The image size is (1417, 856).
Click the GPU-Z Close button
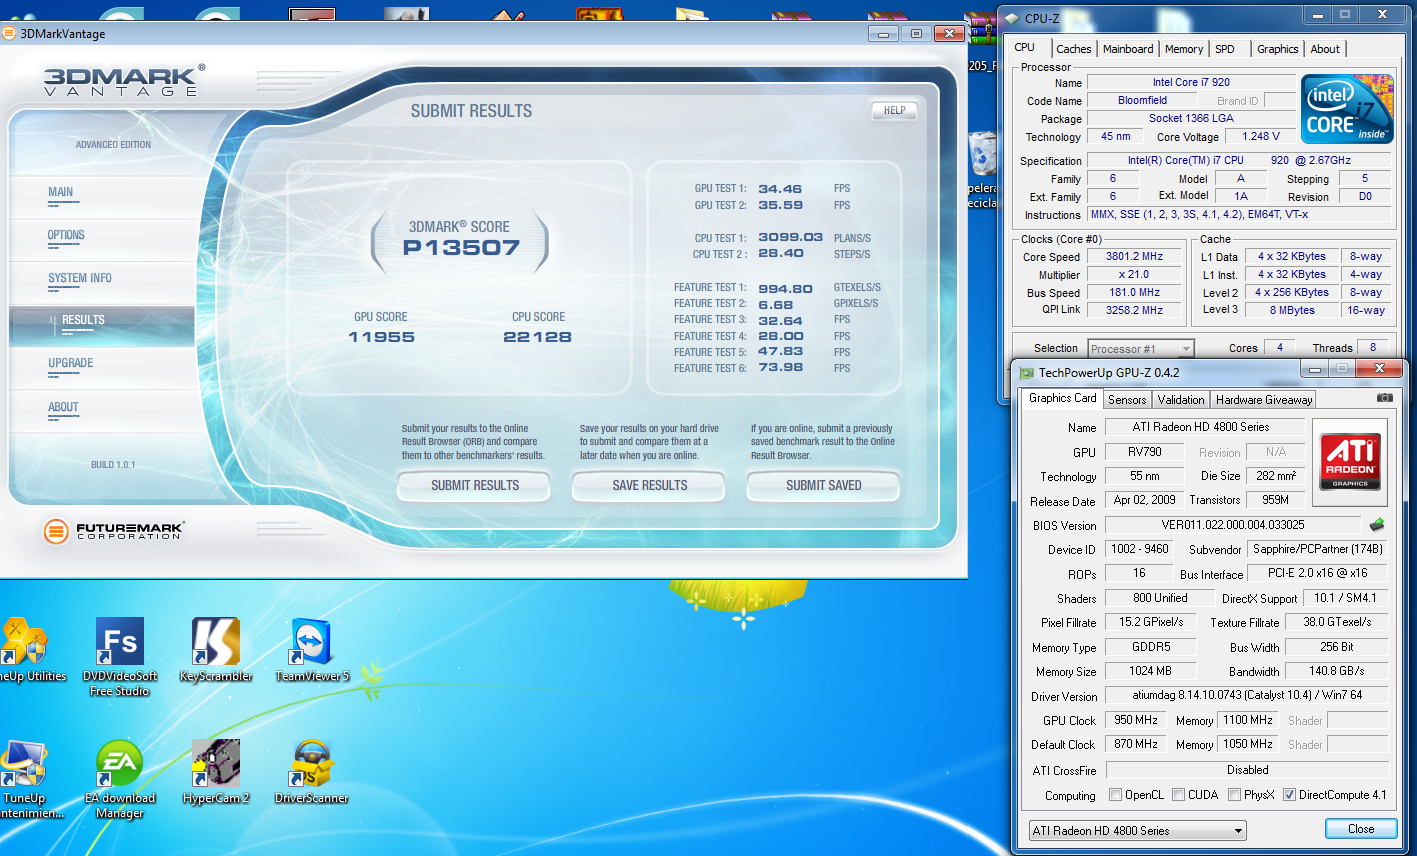click(1360, 829)
